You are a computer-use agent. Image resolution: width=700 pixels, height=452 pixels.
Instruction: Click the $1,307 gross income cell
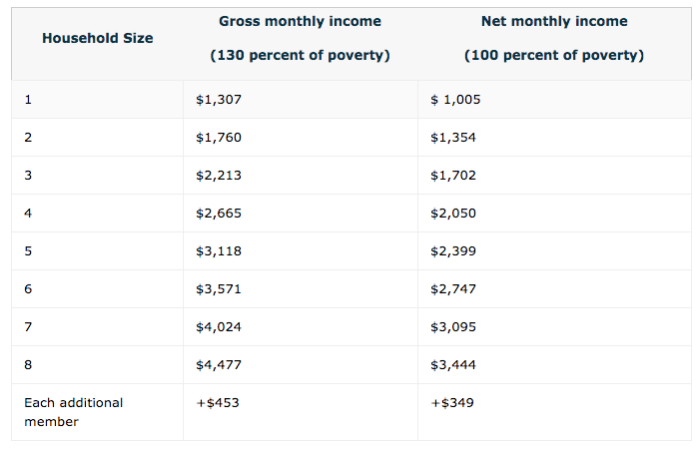(219, 99)
